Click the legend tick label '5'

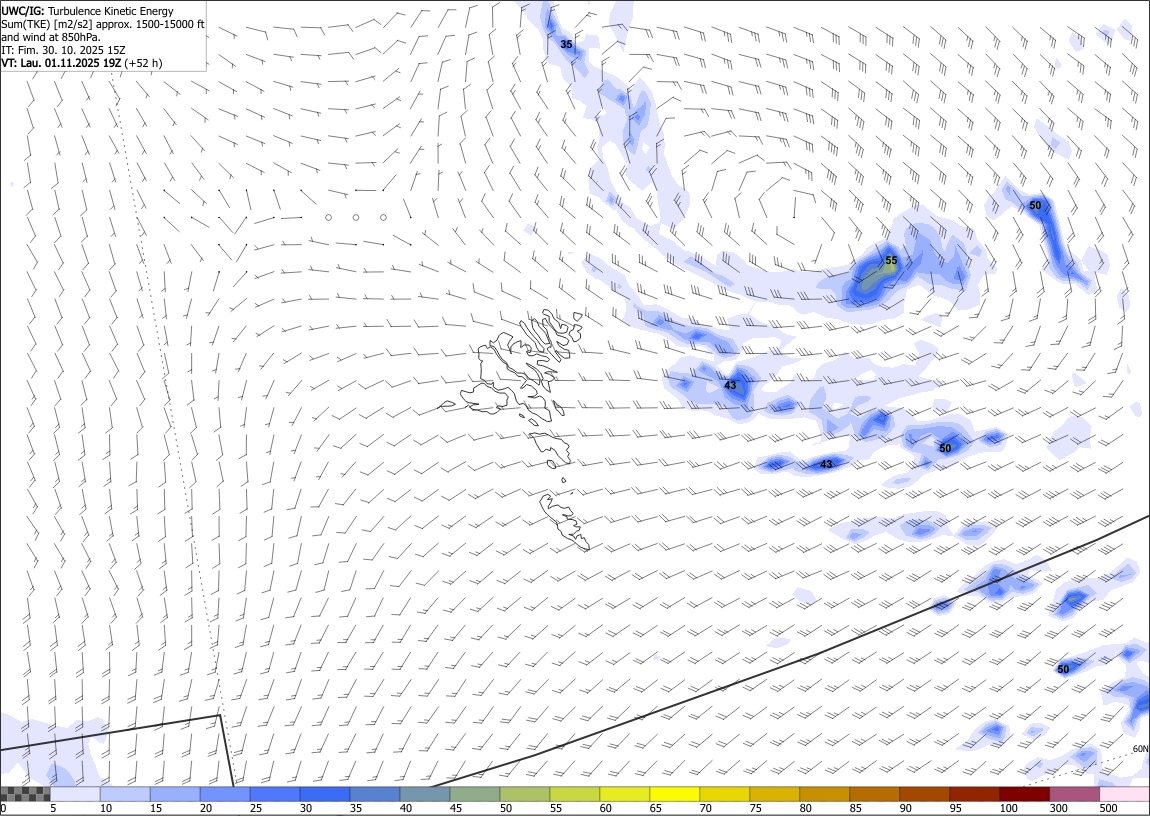(x=53, y=809)
